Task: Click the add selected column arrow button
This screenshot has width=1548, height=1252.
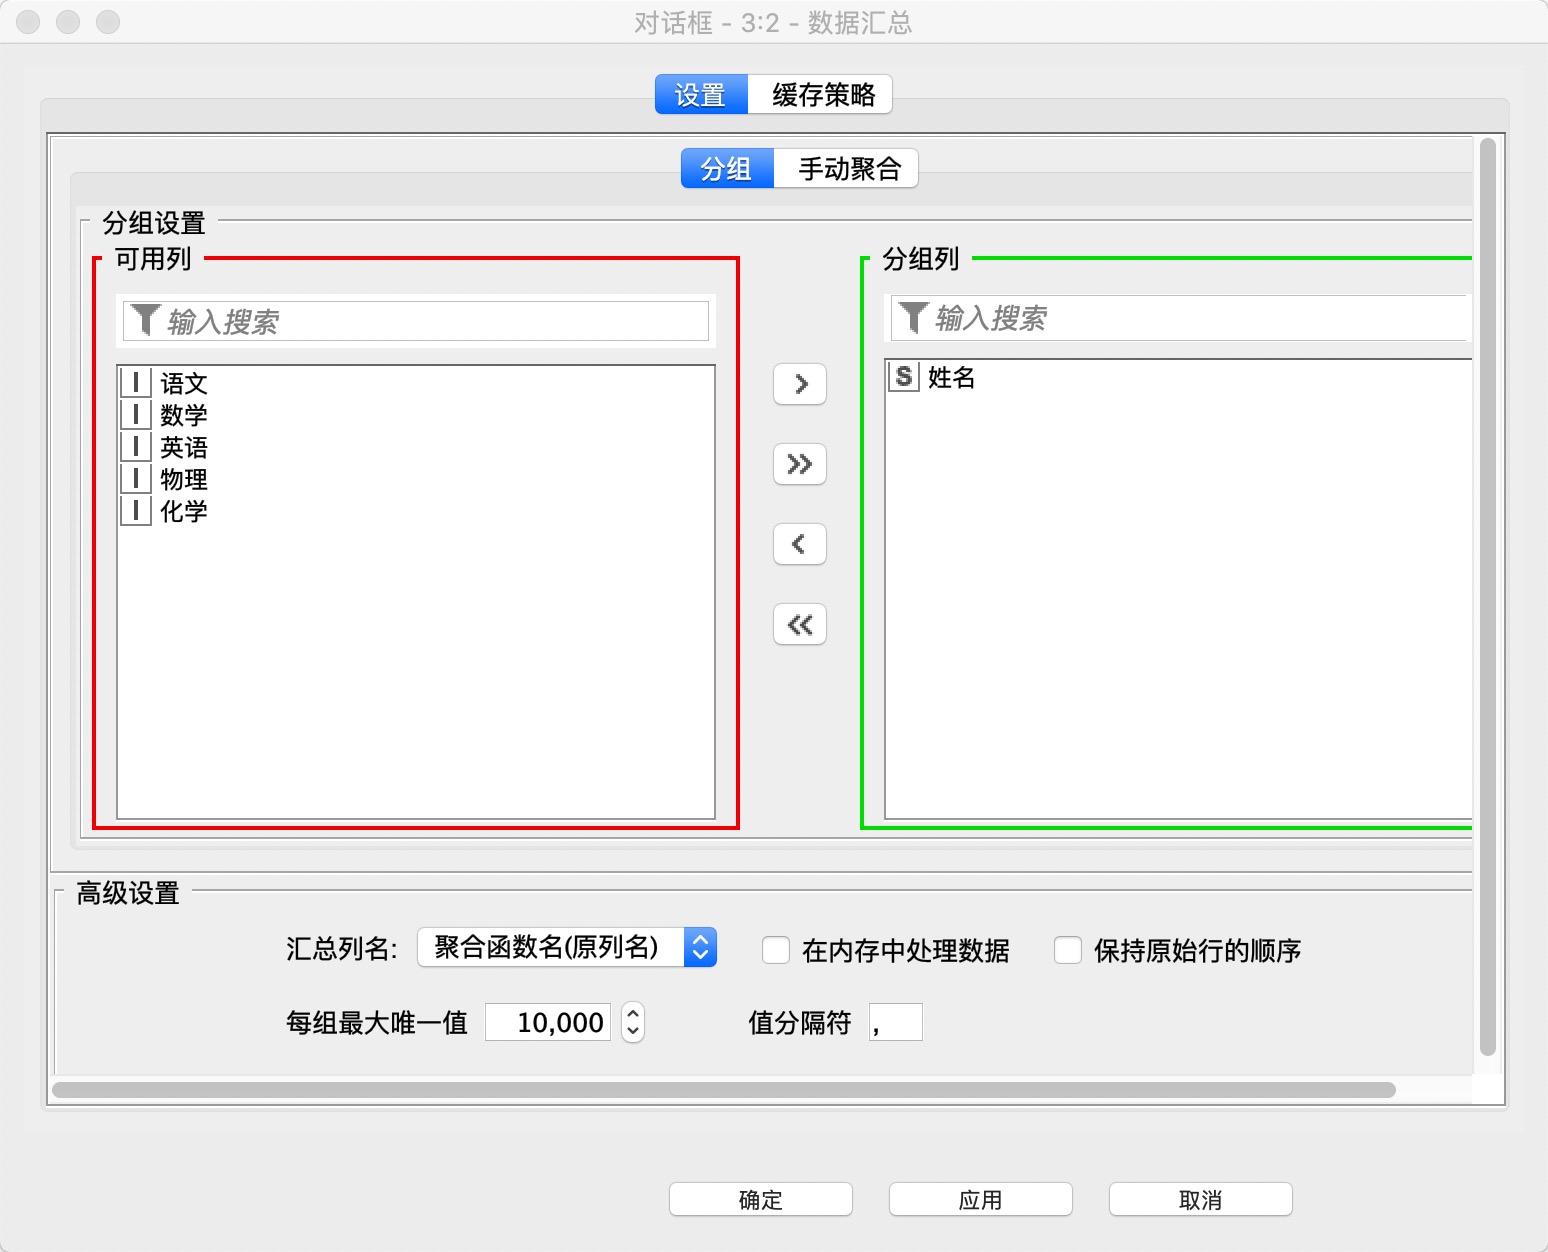Action: (x=800, y=384)
